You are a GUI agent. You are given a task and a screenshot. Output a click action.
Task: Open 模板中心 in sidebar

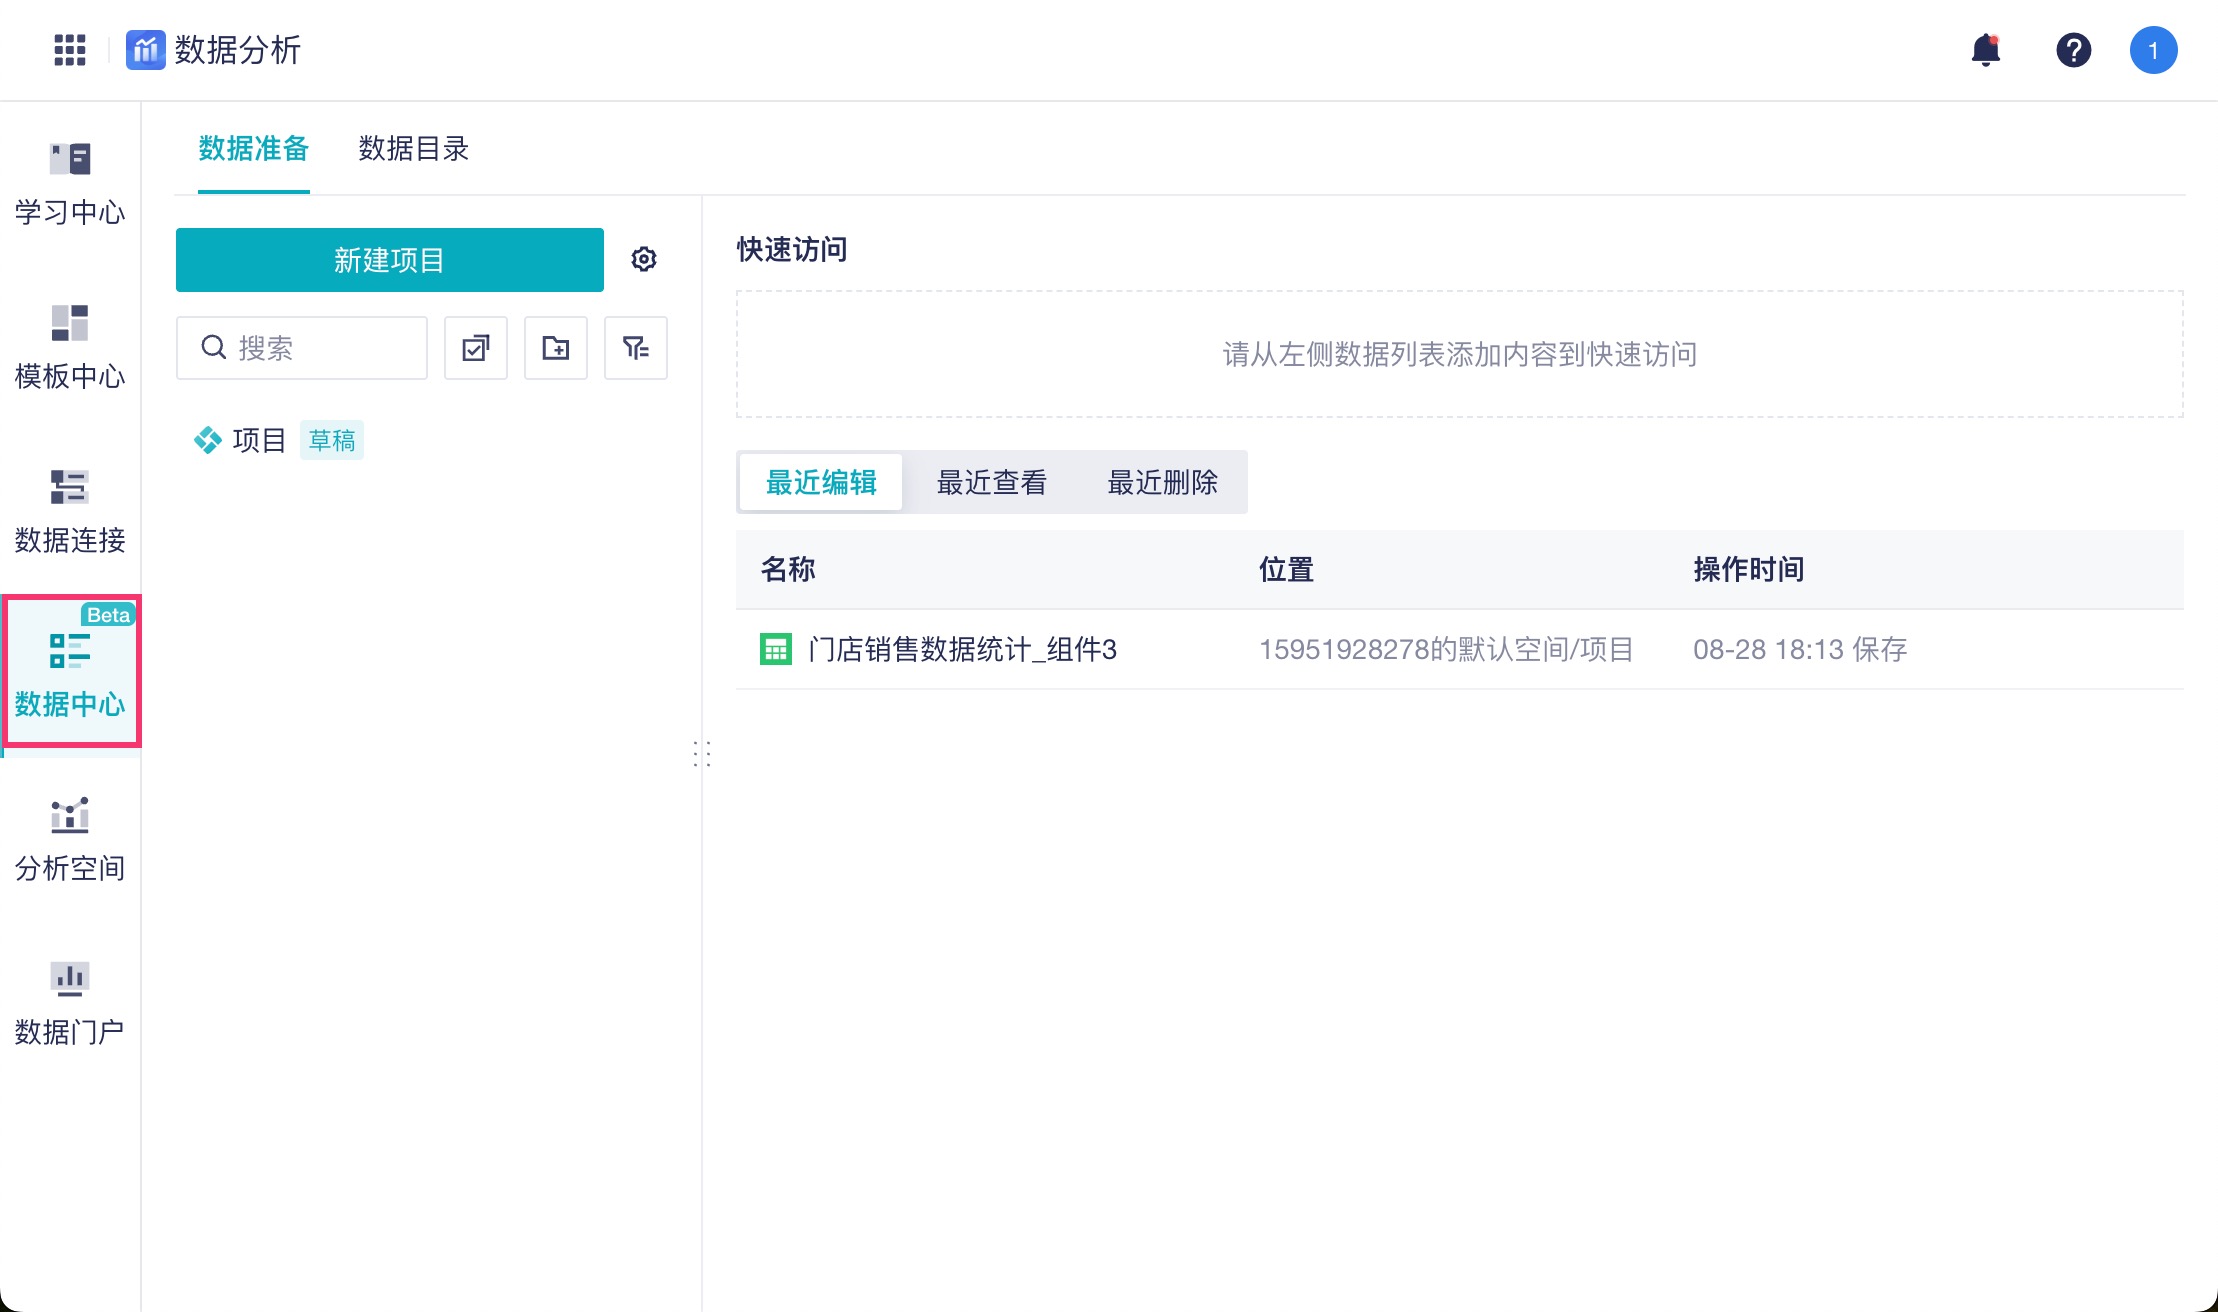pyautogui.click(x=70, y=348)
